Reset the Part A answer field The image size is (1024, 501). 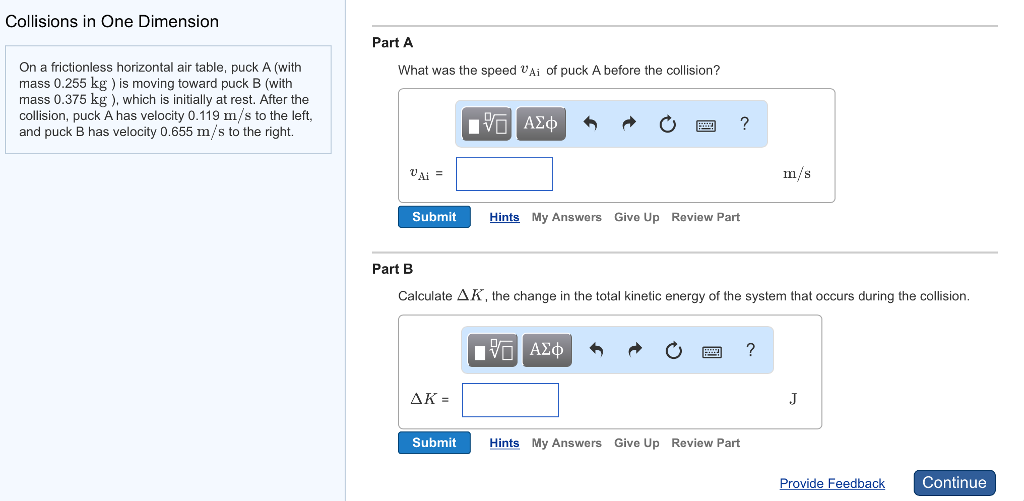667,124
